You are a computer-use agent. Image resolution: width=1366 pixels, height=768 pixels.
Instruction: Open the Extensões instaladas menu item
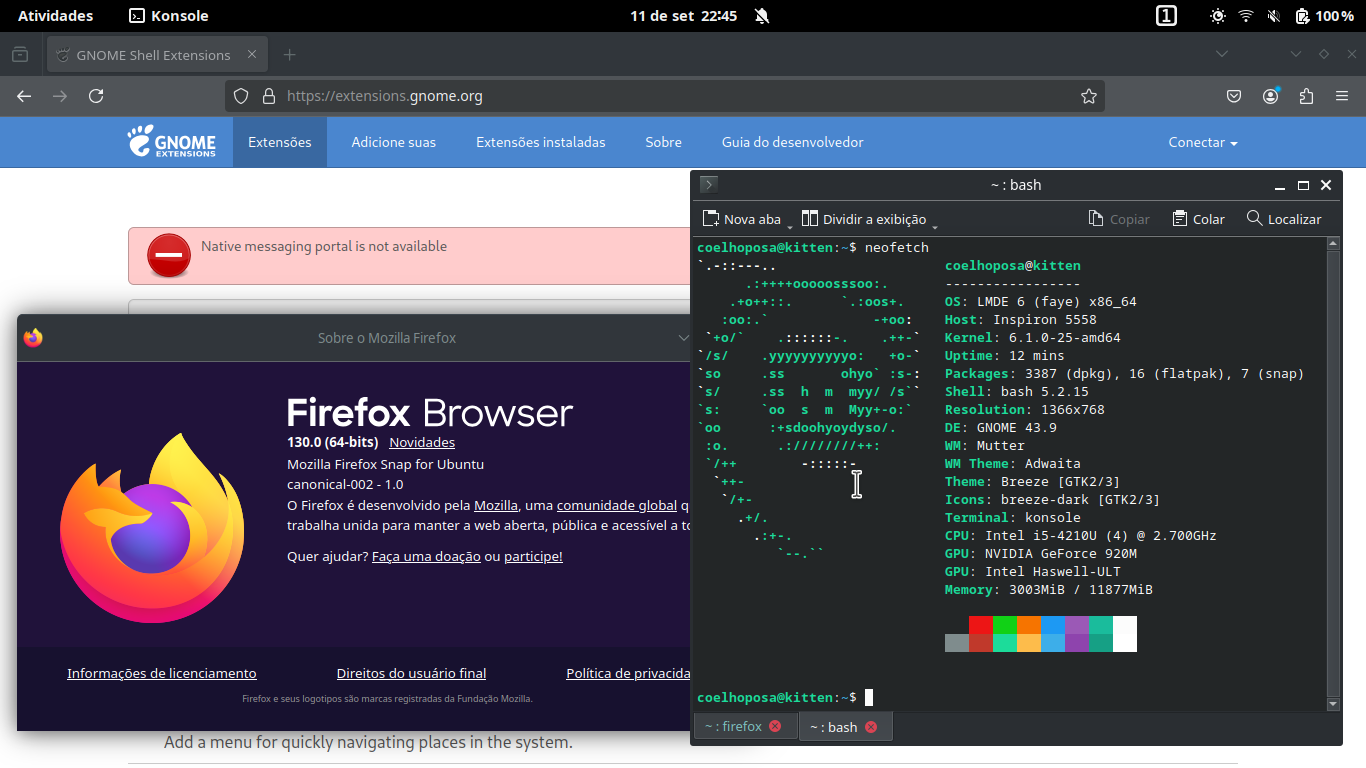pos(540,142)
